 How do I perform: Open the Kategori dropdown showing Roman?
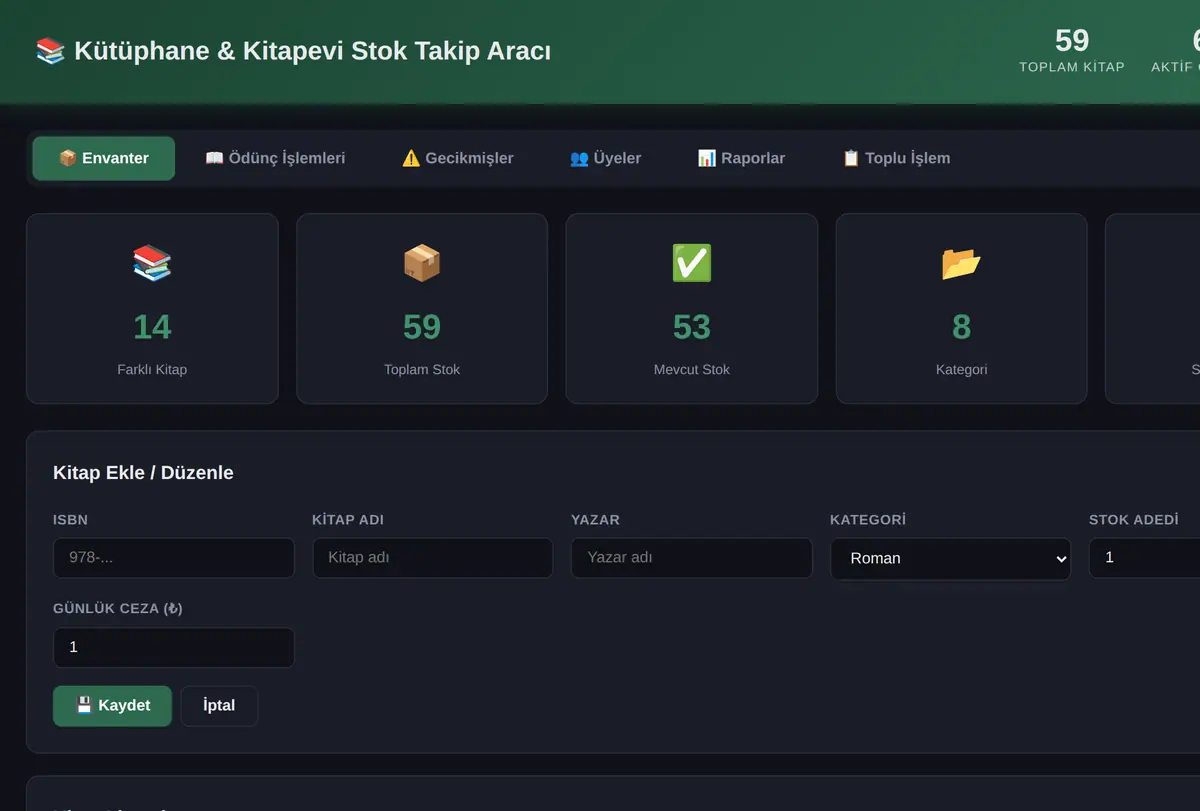coord(951,559)
